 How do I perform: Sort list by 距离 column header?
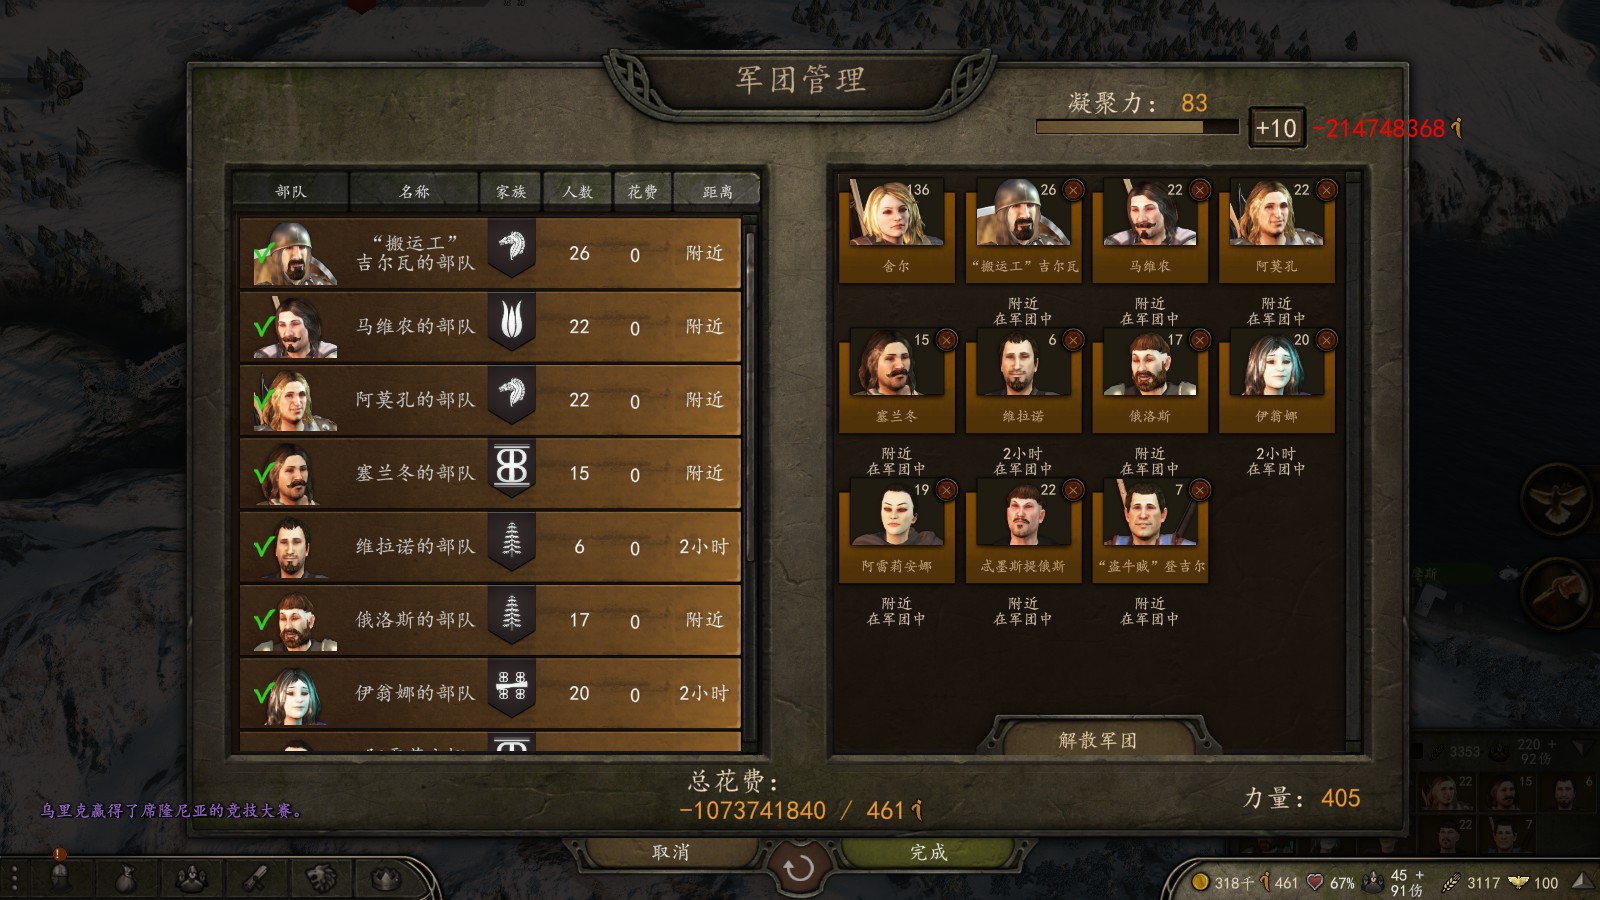(x=717, y=191)
